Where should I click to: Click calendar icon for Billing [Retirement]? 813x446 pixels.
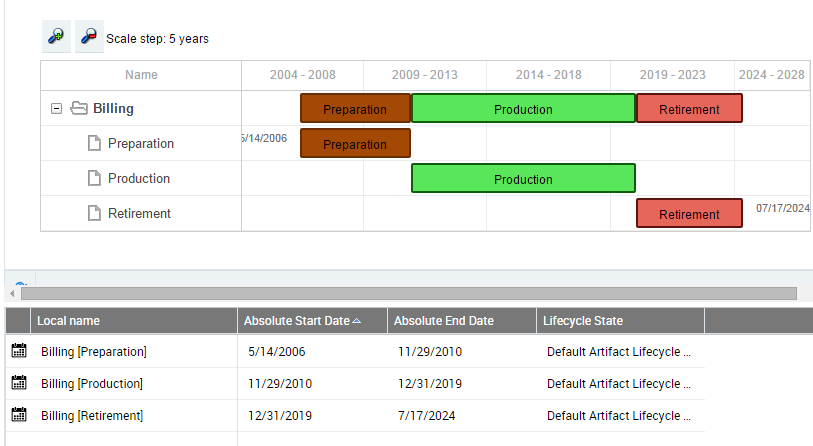(x=19, y=415)
